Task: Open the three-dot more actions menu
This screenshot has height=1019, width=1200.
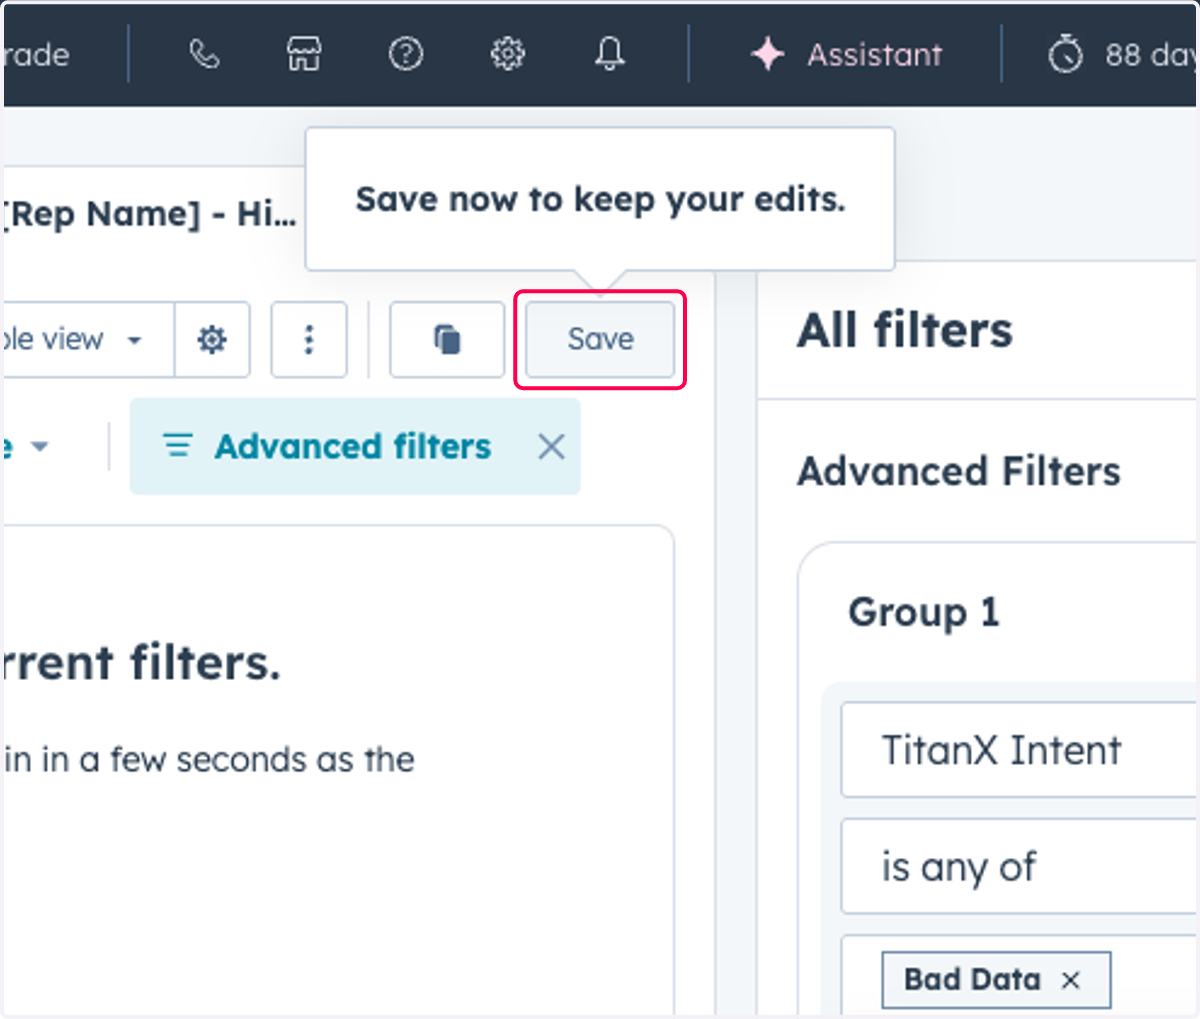Action: [309, 340]
